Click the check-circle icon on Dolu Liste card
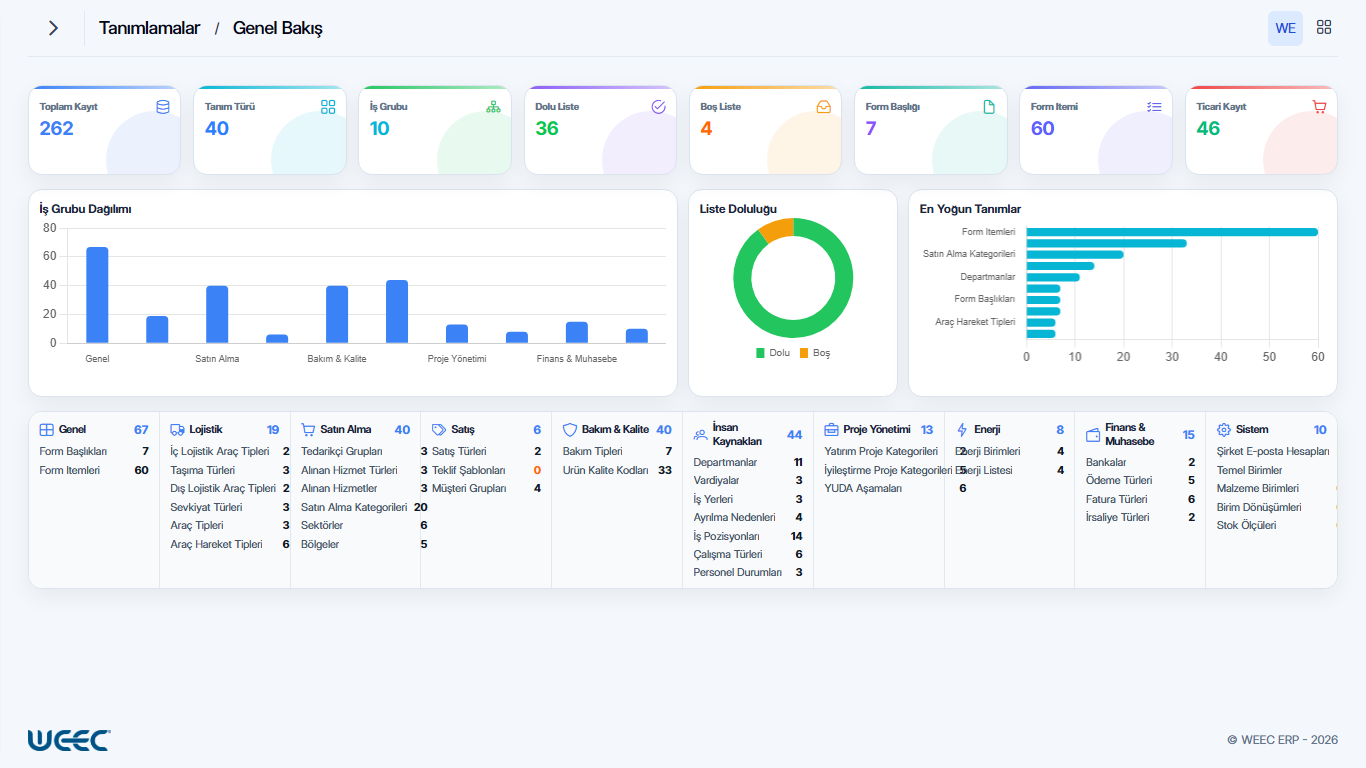1366x768 pixels. click(658, 106)
